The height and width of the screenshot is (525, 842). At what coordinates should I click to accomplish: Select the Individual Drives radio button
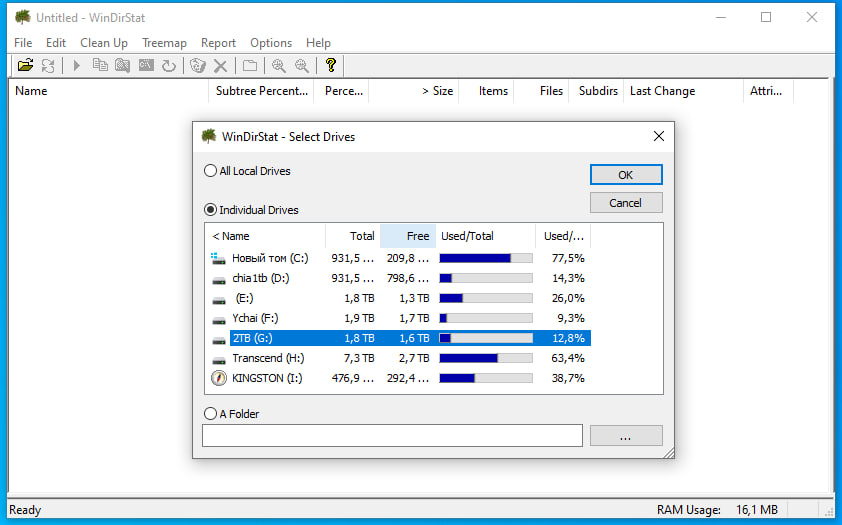coord(210,209)
